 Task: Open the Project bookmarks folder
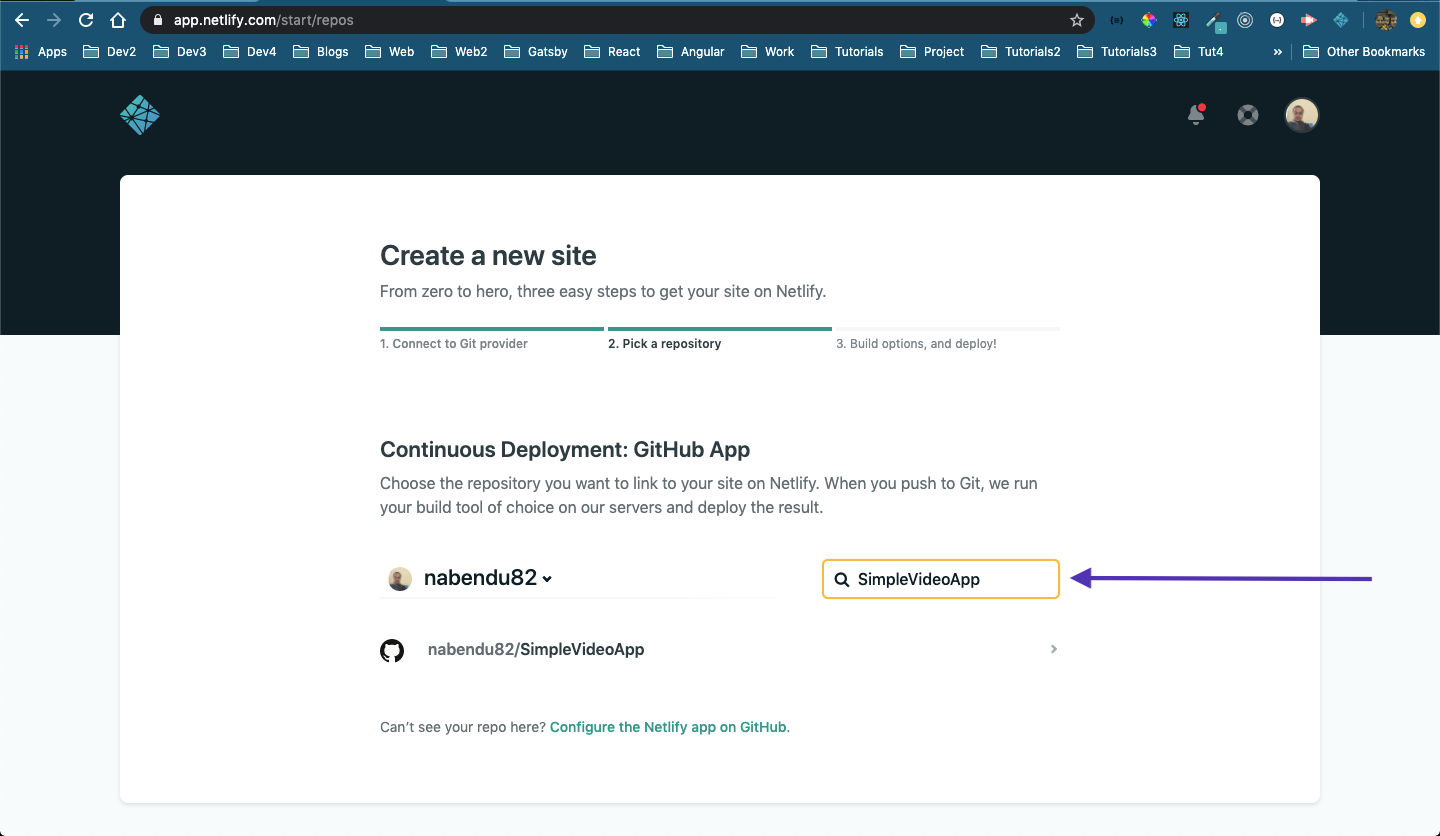[x=932, y=52]
